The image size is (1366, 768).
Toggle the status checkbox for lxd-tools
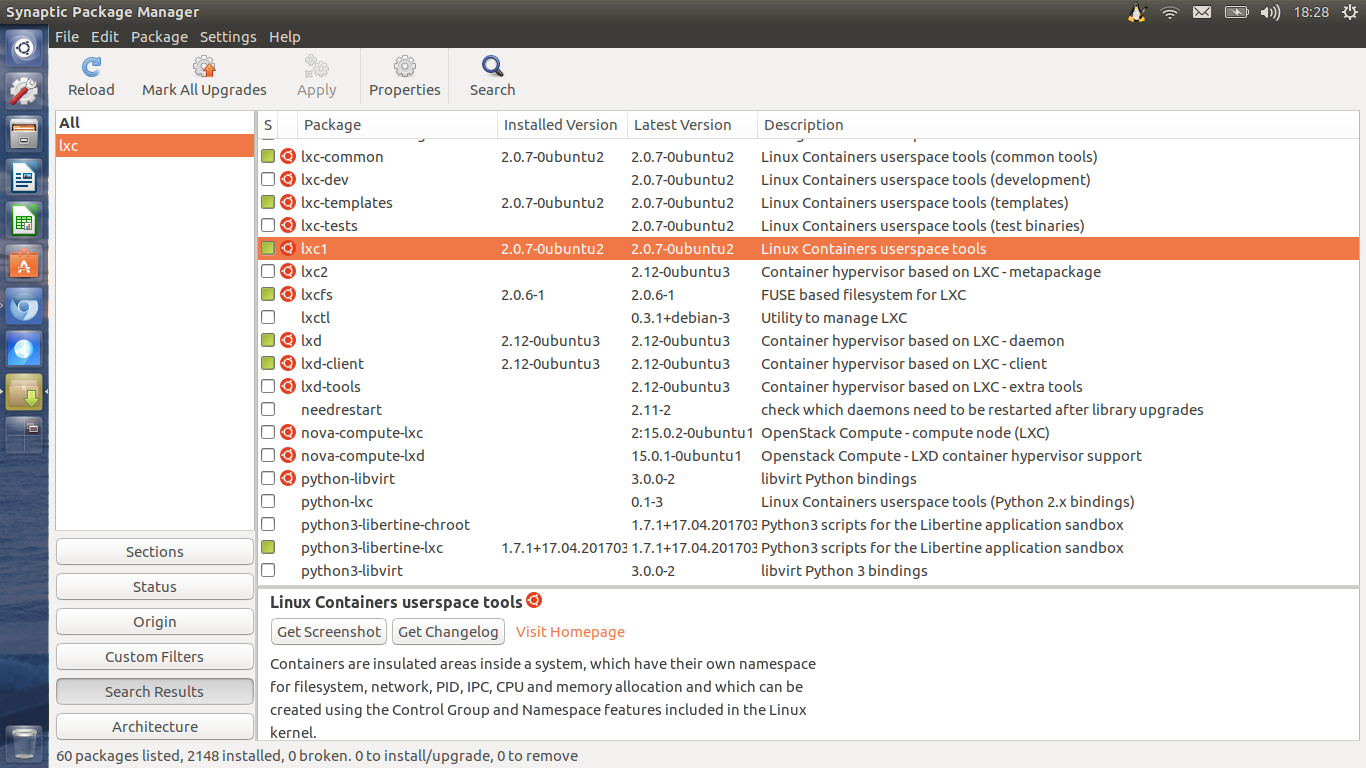[268, 386]
